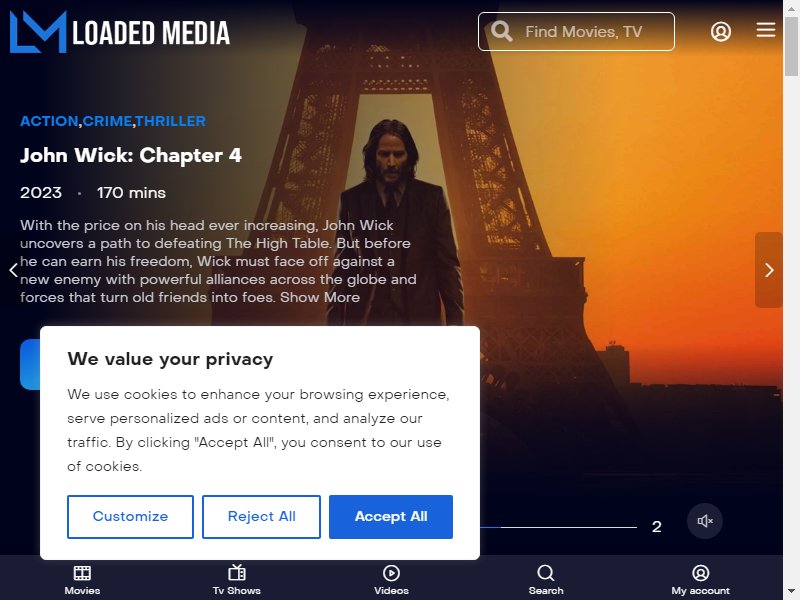
Task: Open Customize cookie preferences
Action: click(x=130, y=516)
